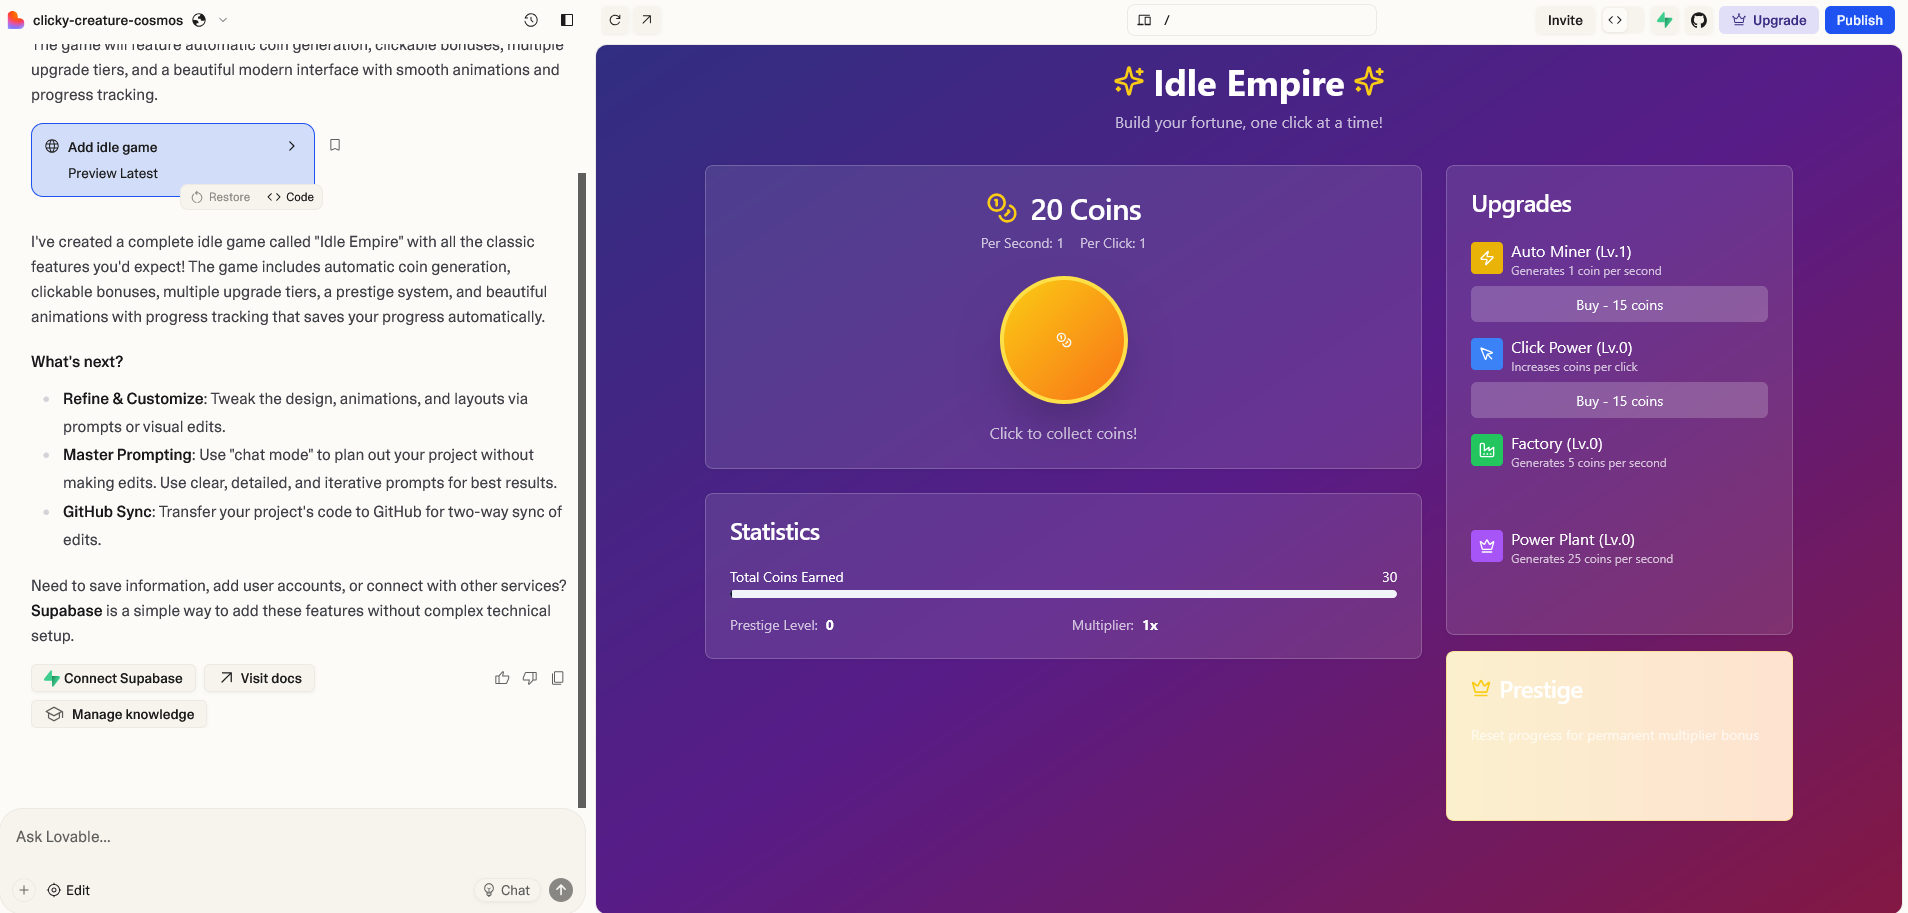Screen dimensions: 1908x913
Task: Refresh the preview
Action: pos(615,20)
